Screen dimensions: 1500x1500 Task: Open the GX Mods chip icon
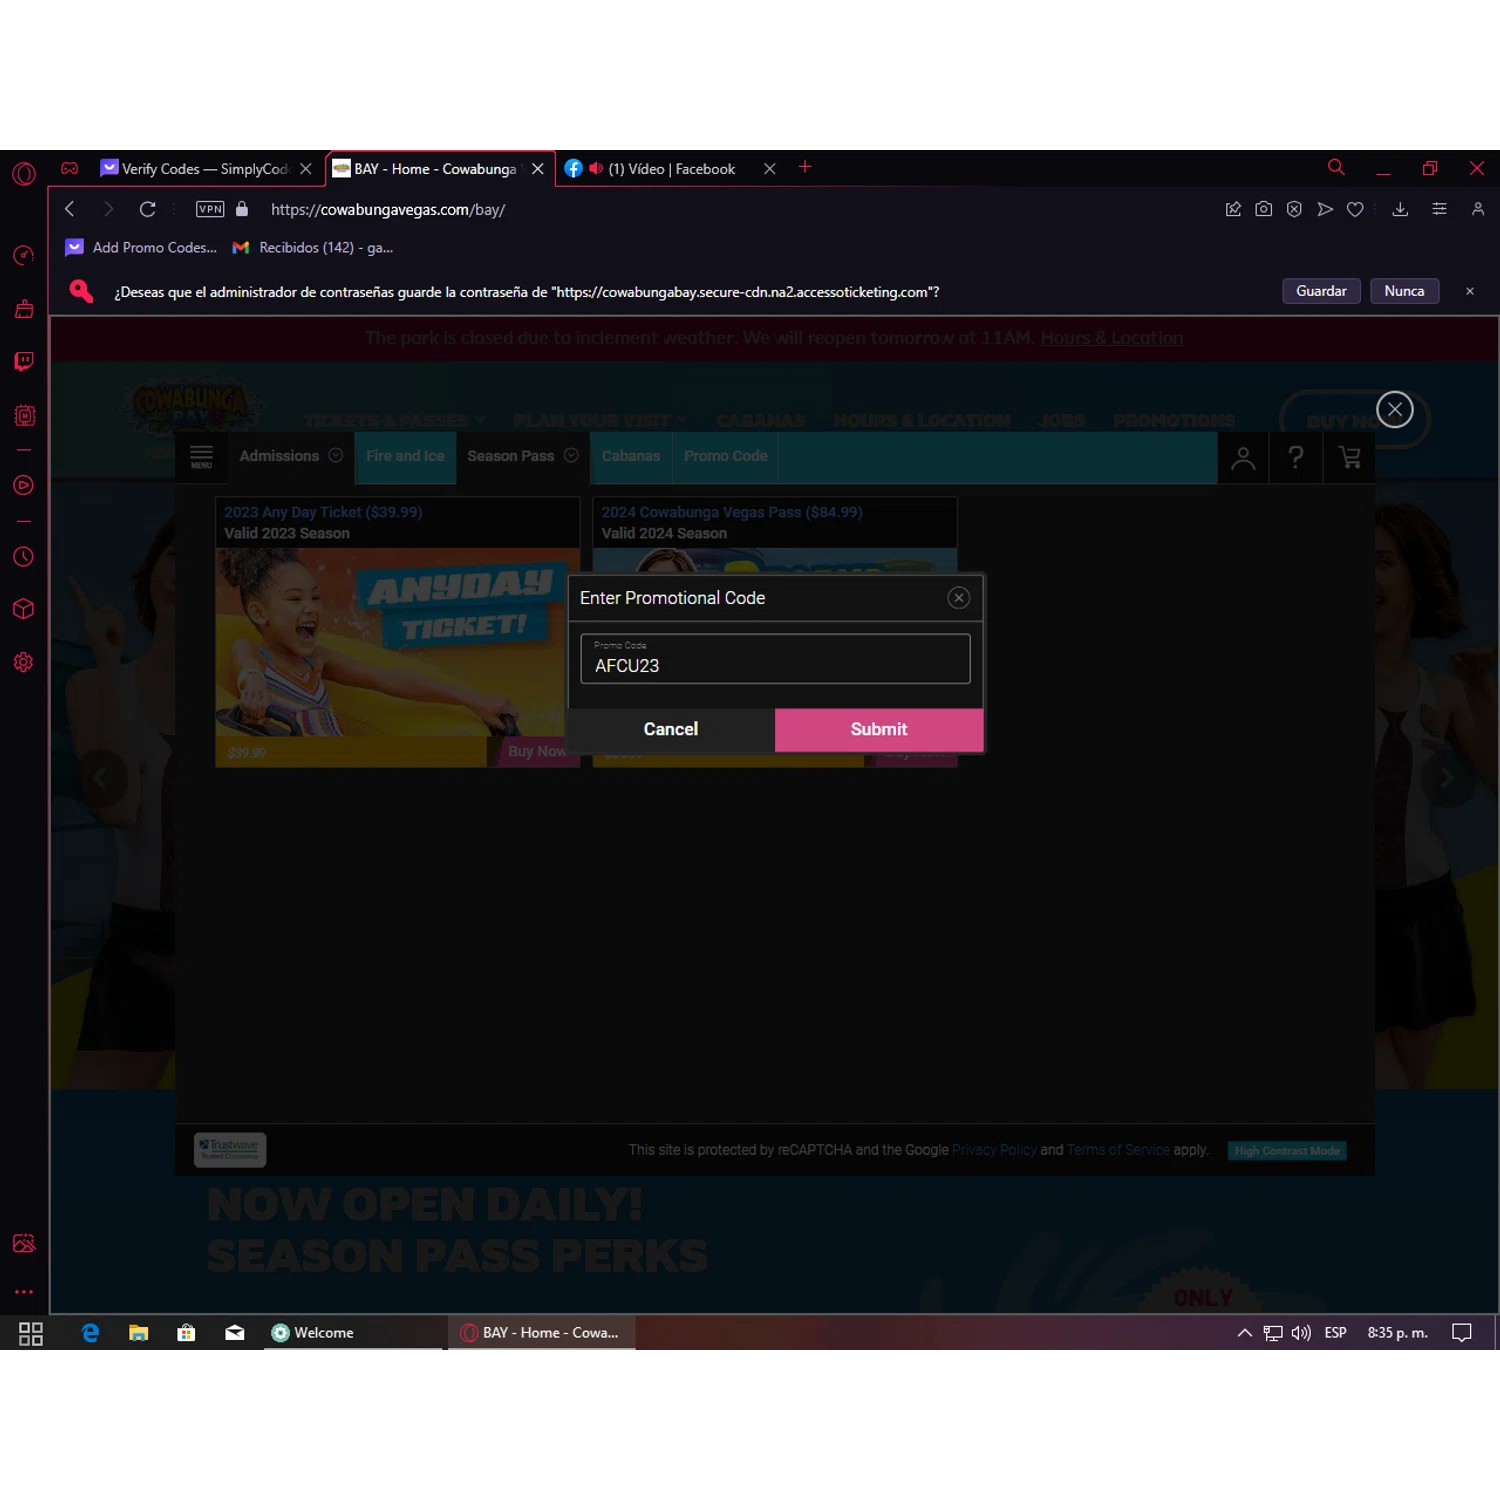click(x=24, y=415)
